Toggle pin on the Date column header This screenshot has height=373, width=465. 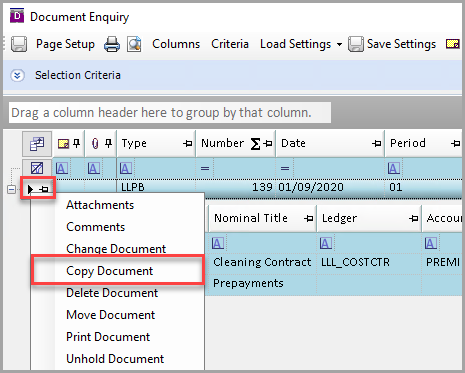coord(377,144)
